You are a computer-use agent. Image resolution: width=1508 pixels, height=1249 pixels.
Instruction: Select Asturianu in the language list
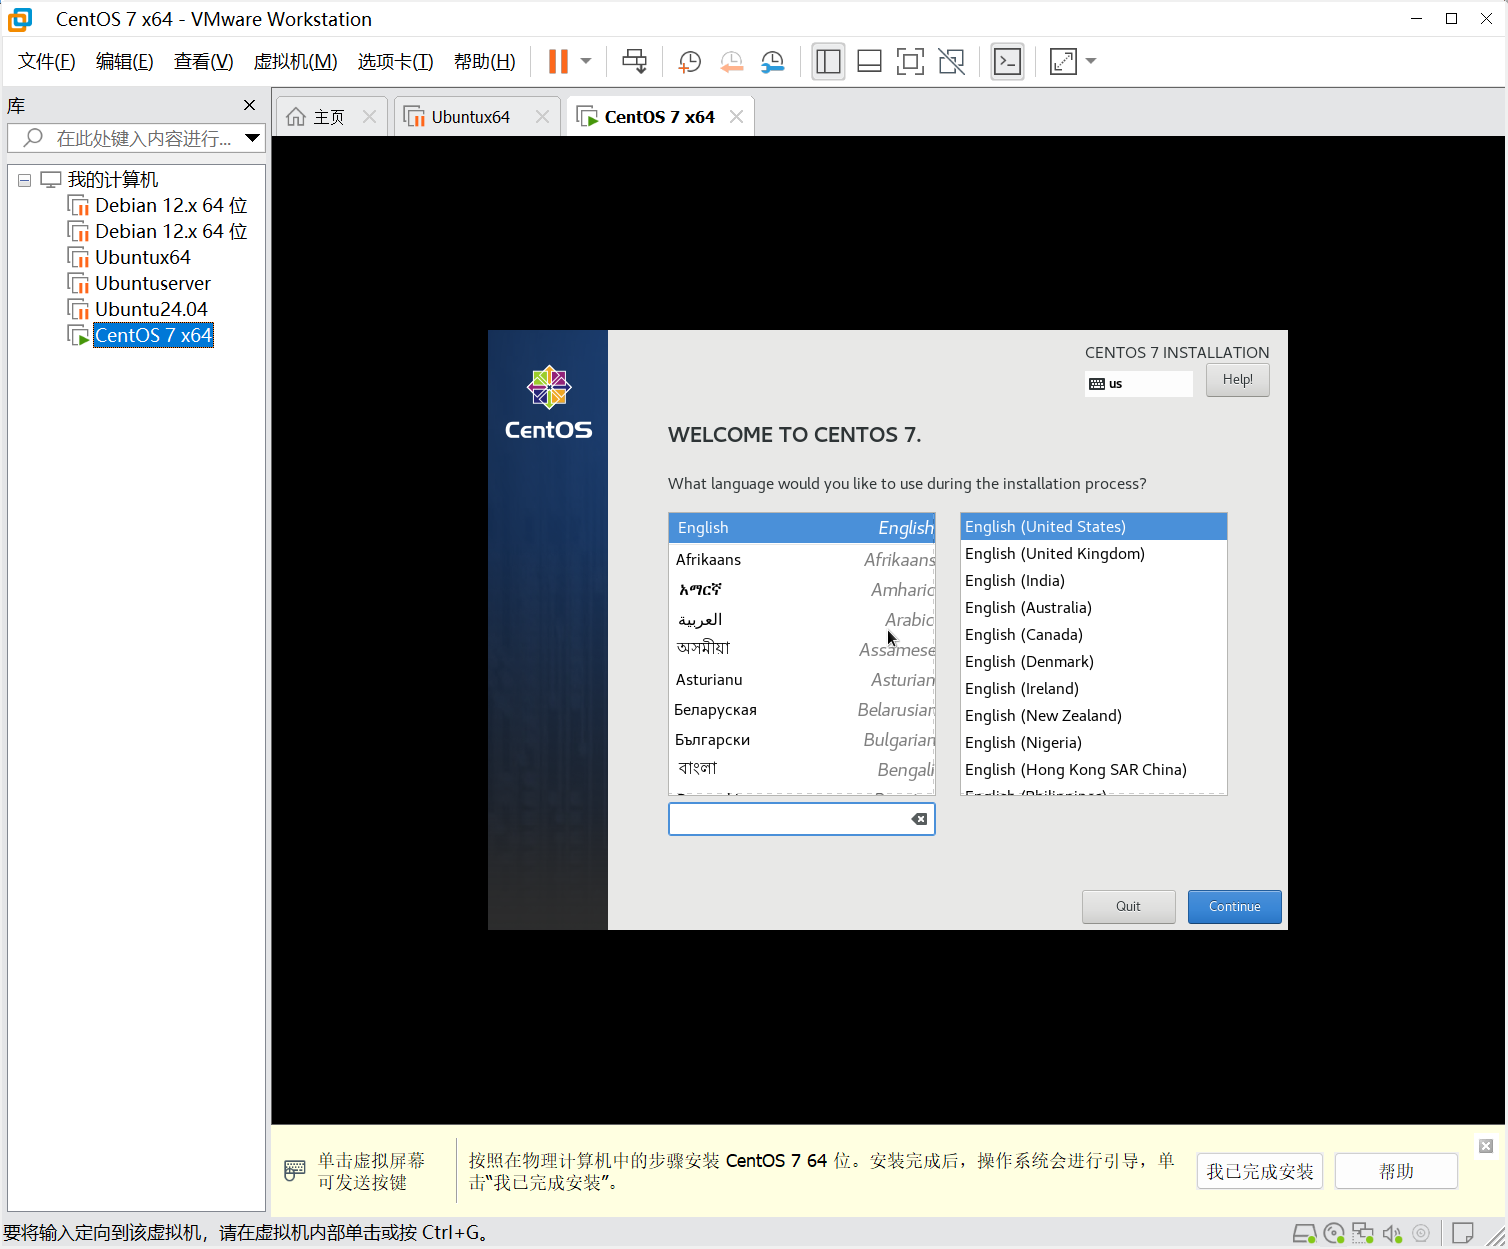[801, 680]
